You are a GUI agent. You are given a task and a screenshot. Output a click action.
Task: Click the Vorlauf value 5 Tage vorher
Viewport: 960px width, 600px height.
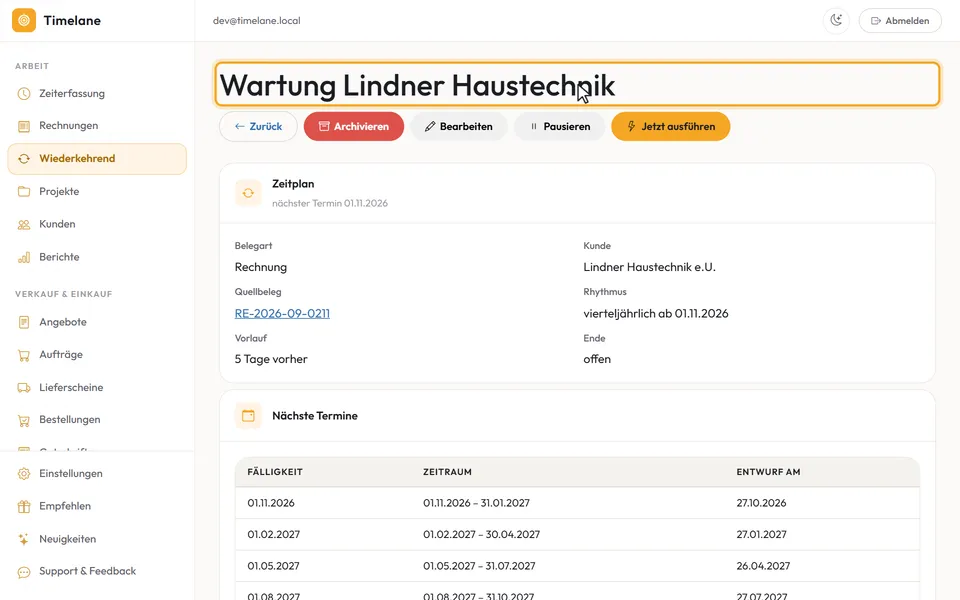tap(271, 359)
